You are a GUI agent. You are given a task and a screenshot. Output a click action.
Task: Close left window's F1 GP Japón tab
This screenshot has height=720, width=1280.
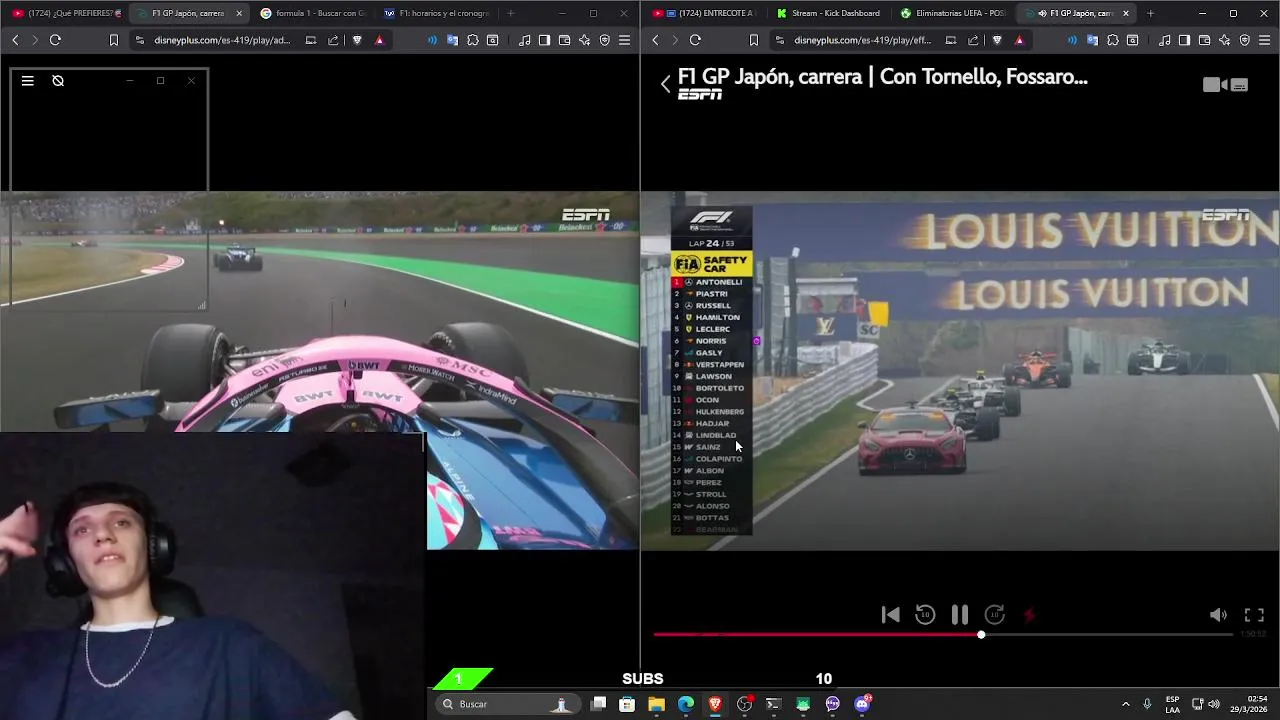pos(239,13)
